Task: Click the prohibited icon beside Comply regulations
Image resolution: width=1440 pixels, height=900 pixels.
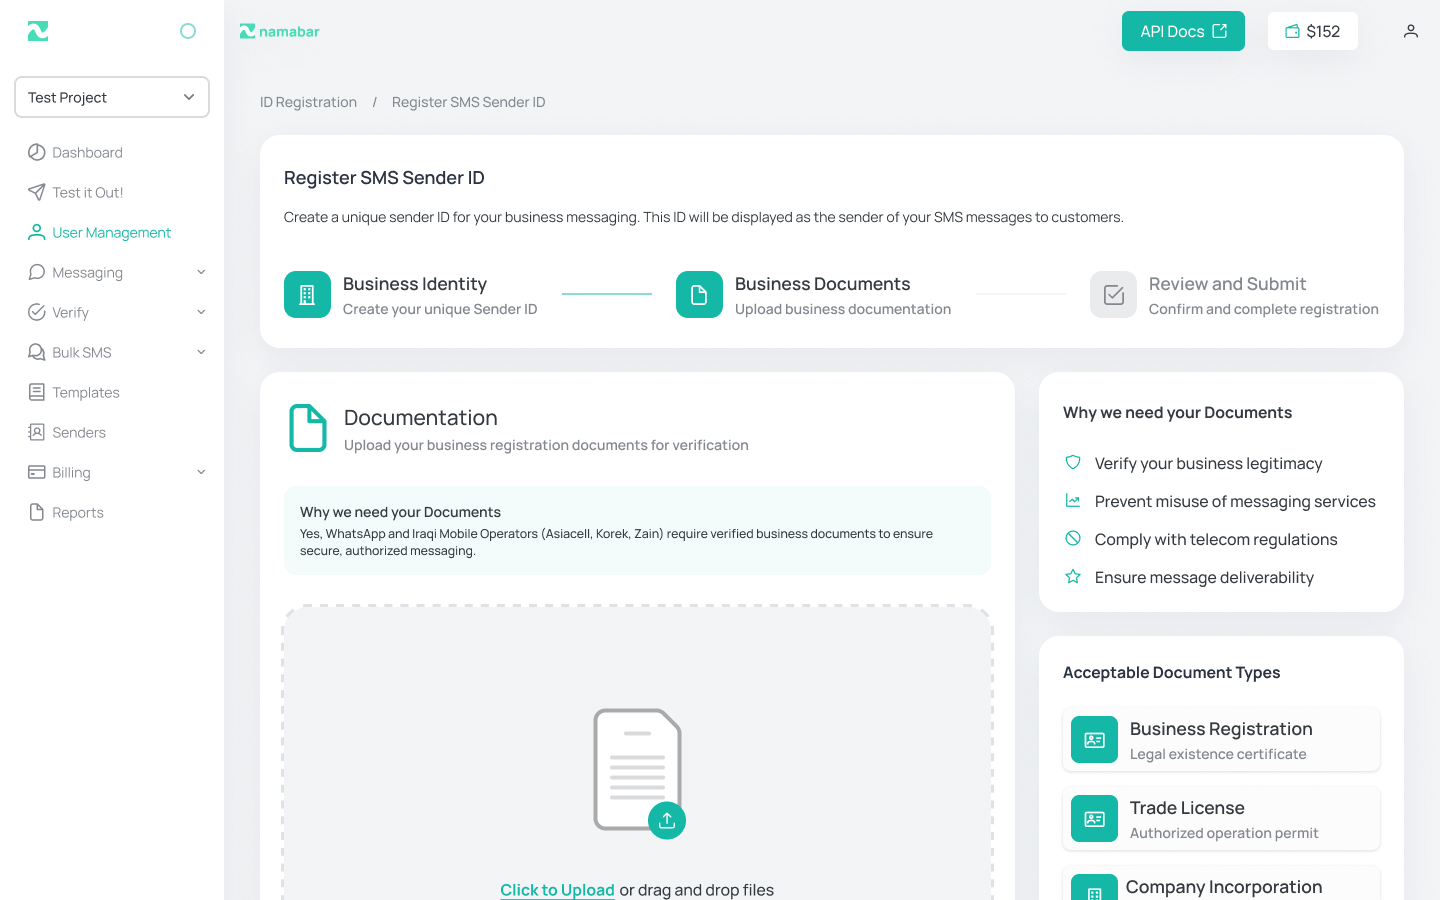Action: point(1073,538)
